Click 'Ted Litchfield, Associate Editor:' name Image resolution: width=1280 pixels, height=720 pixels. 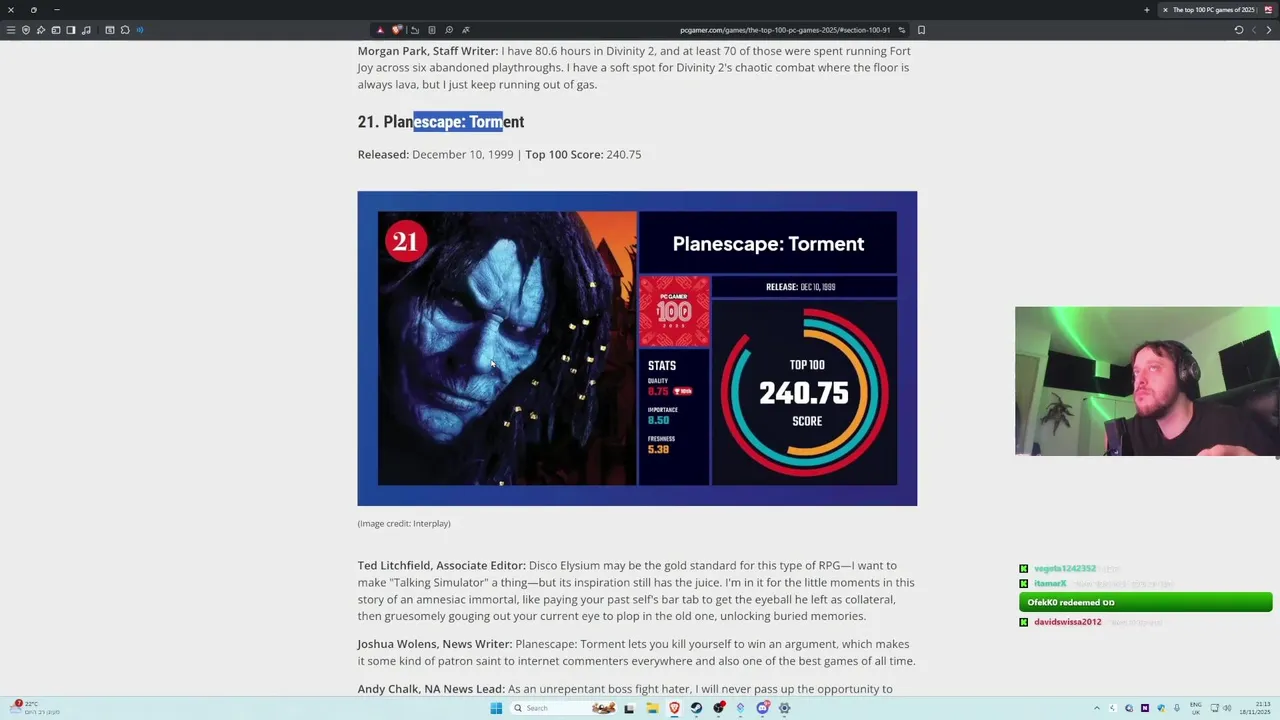click(441, 565)
